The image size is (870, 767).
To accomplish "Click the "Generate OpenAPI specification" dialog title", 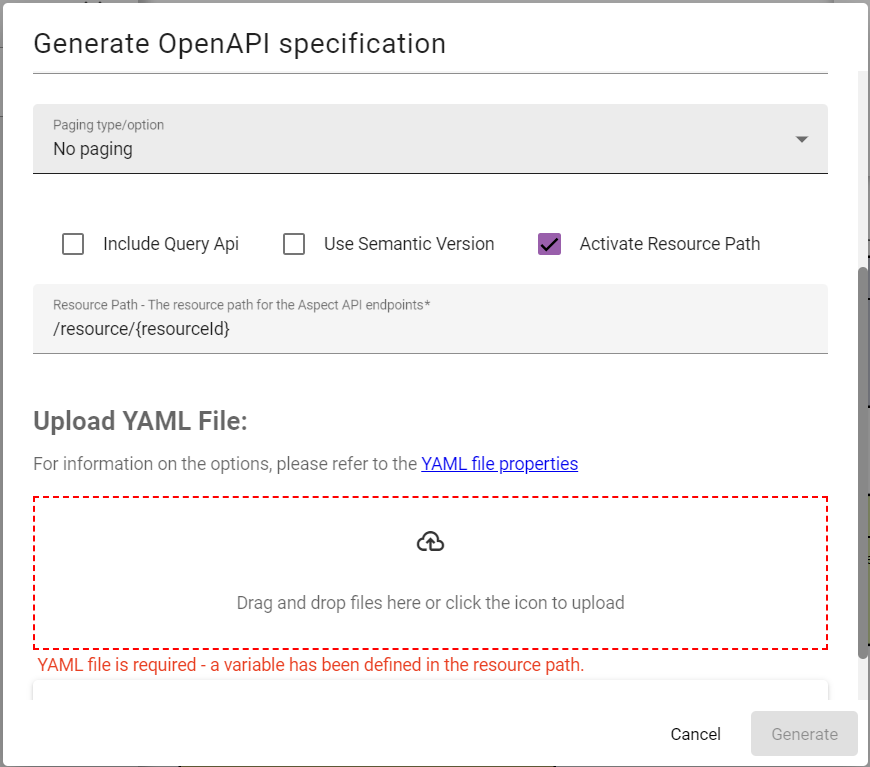I will tap(240, 44).
